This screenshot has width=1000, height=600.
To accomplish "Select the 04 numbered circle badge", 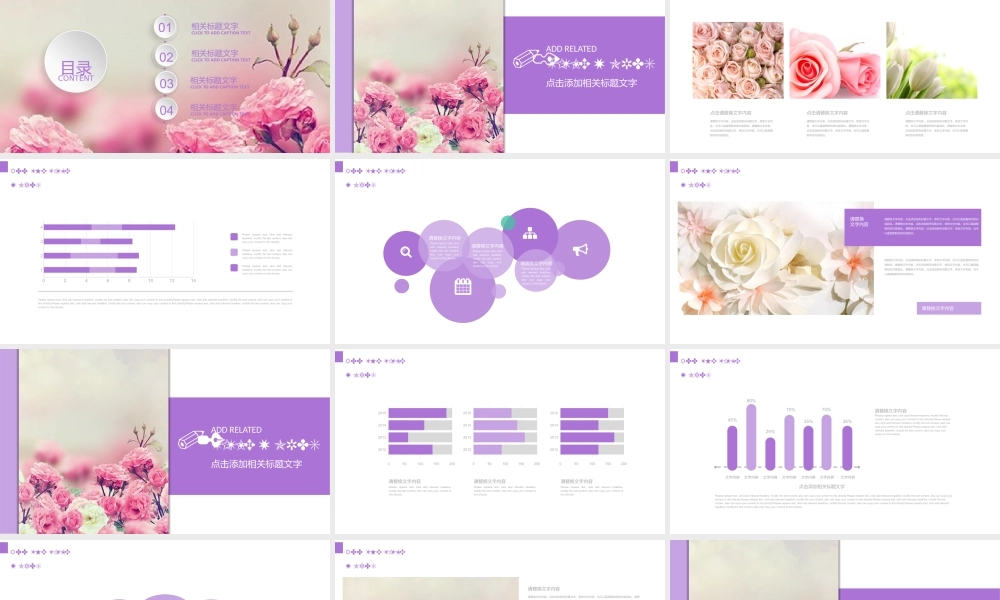I will pos(166,110).
